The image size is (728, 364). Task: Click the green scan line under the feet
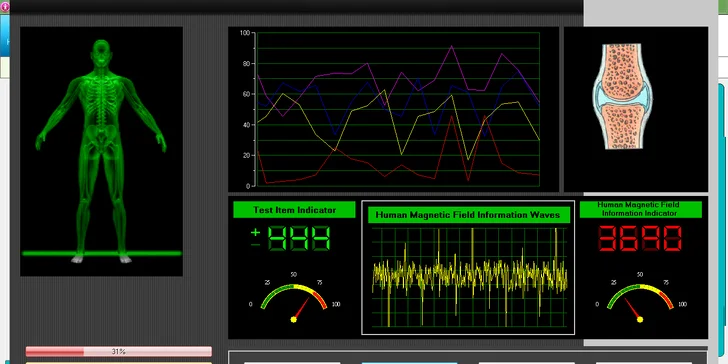click(x=102, y=254)
